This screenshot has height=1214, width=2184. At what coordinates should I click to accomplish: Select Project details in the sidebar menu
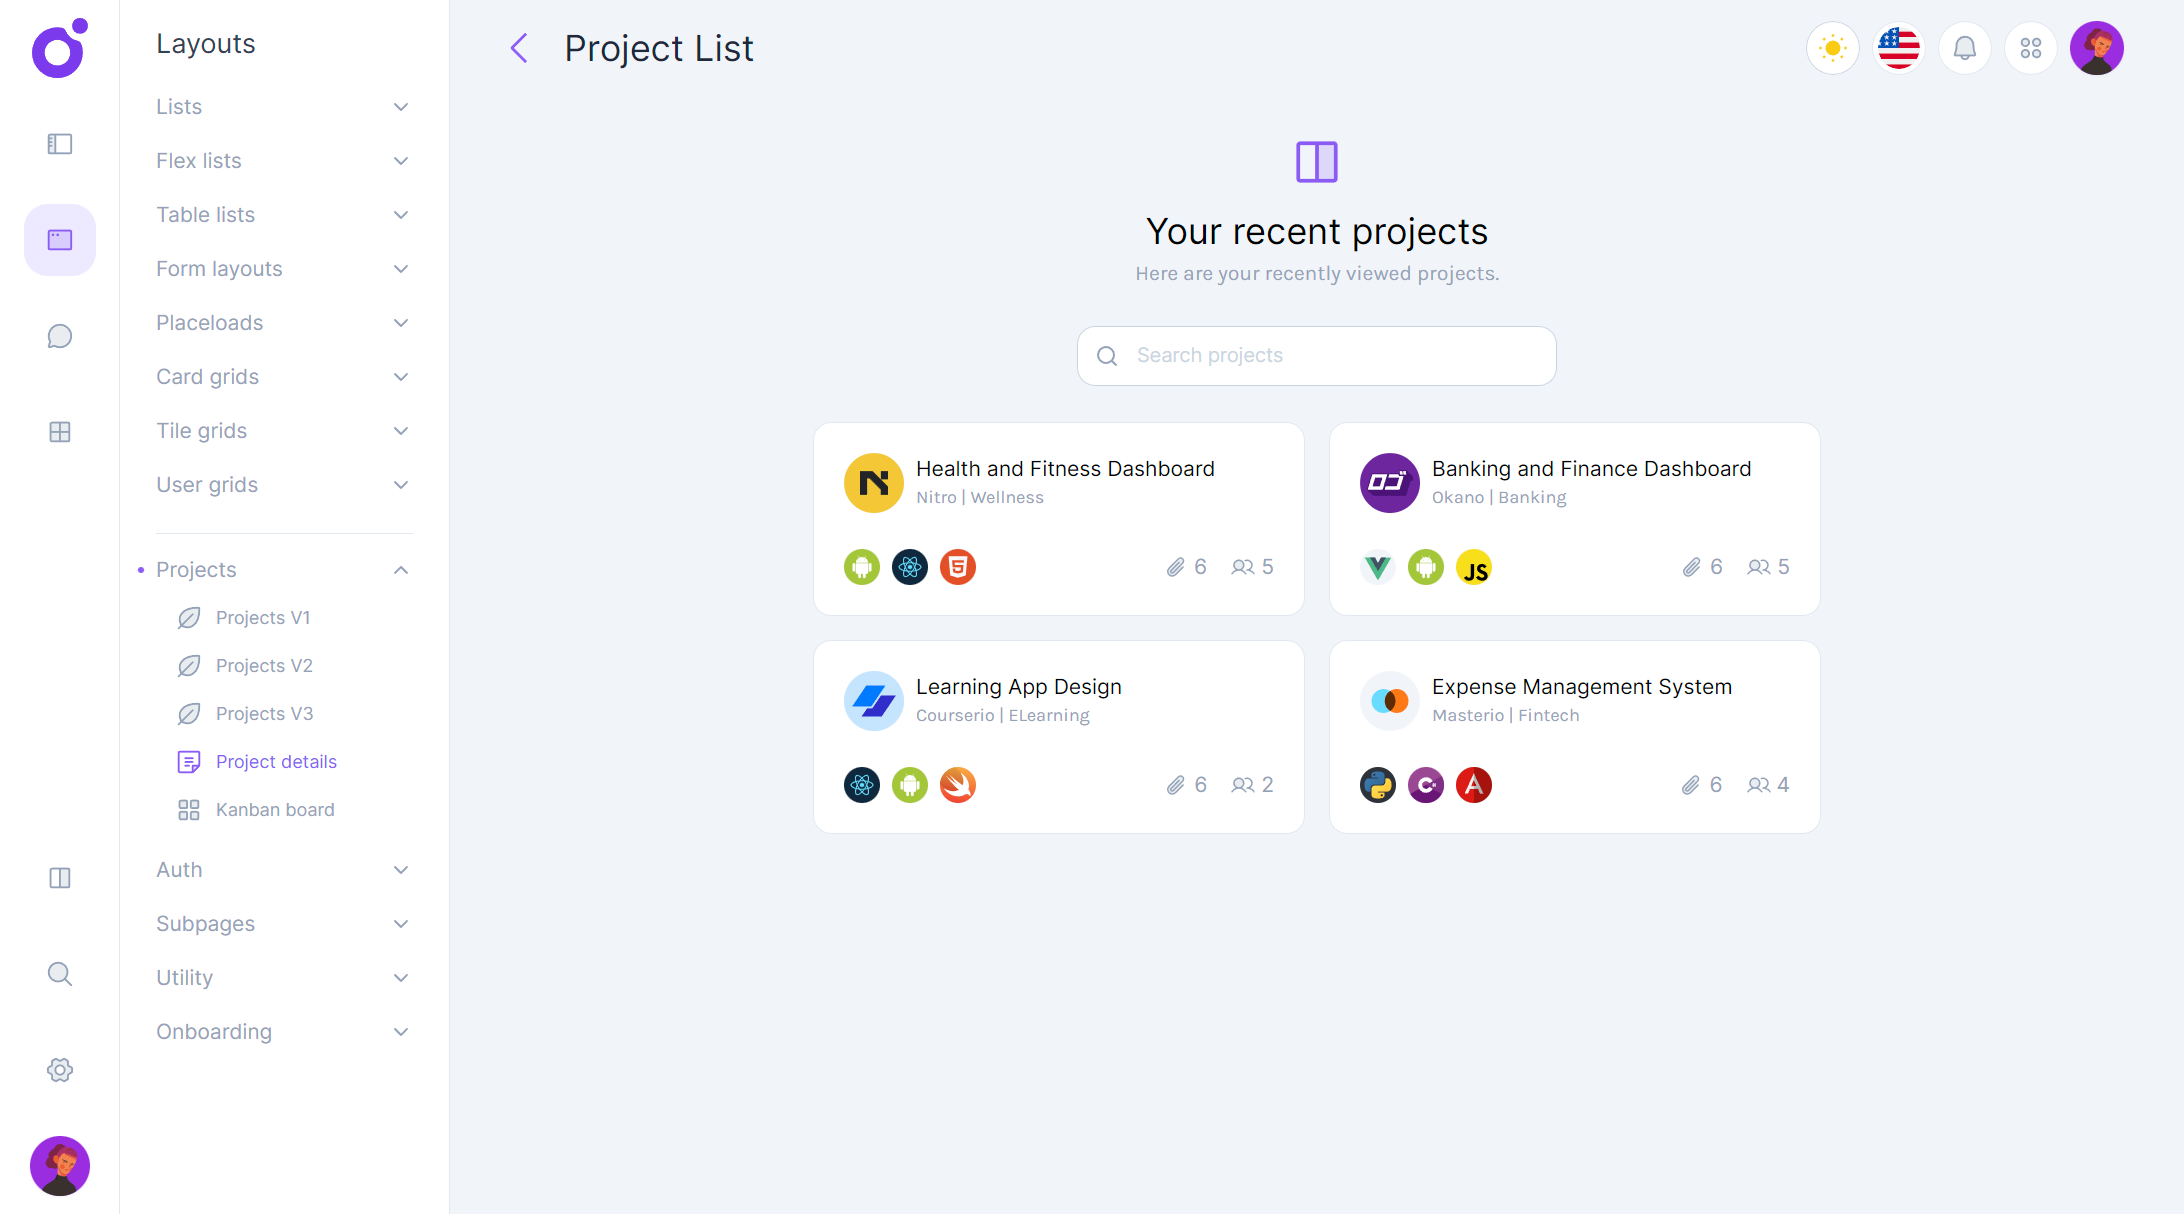pos(276,761)
